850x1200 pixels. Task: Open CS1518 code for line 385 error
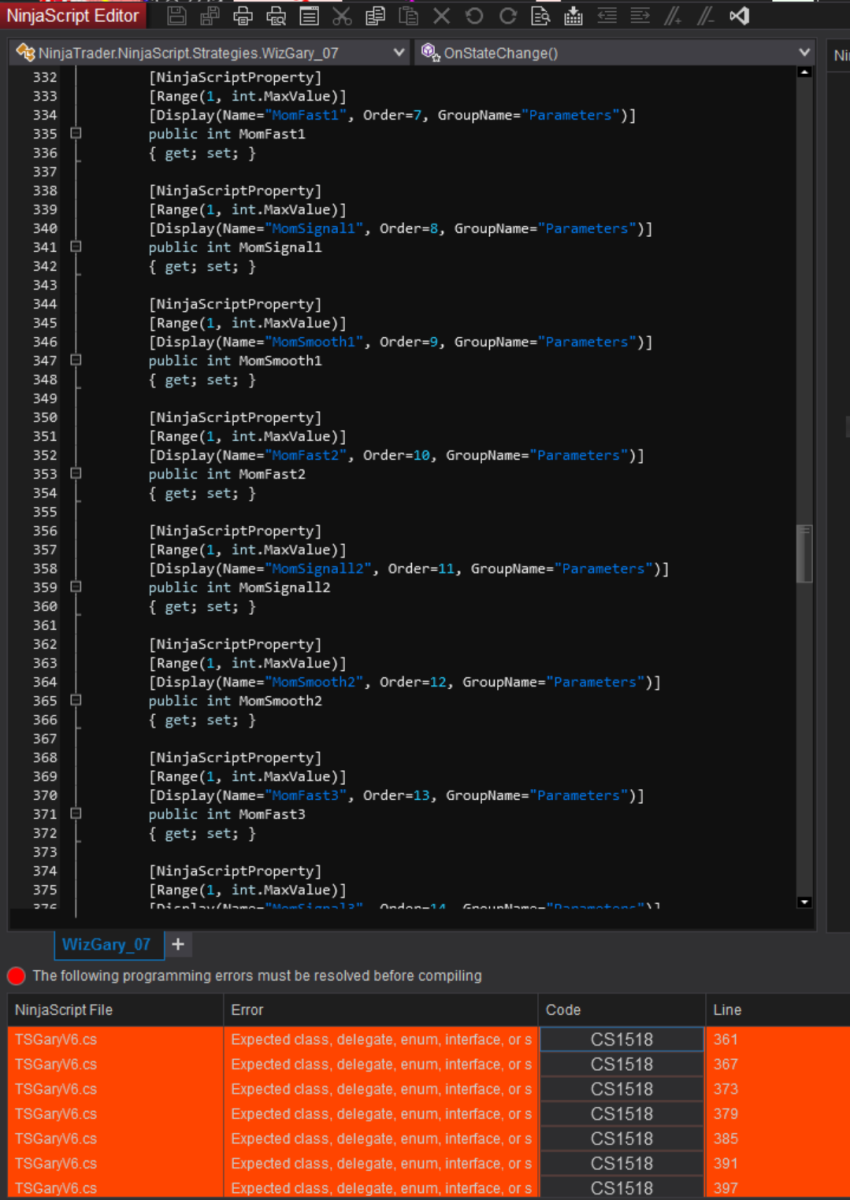pos(622,1139)
